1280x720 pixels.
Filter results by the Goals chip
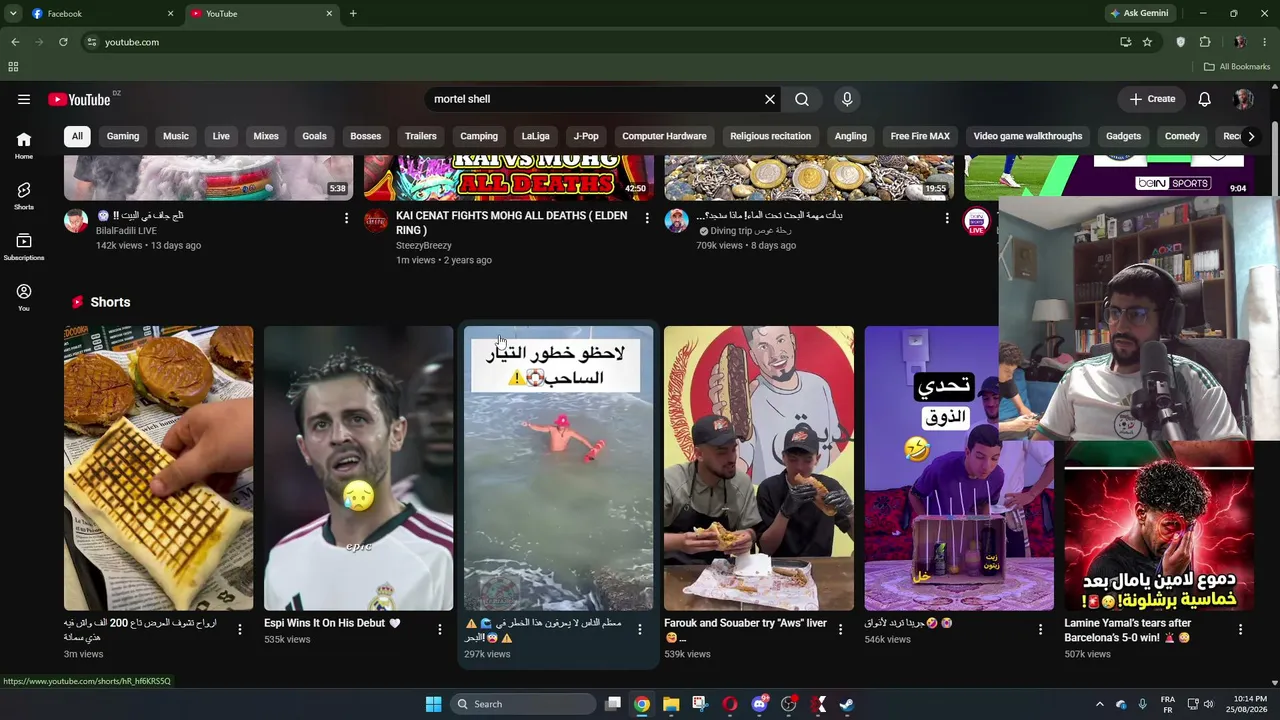click(x=314, y=136)
